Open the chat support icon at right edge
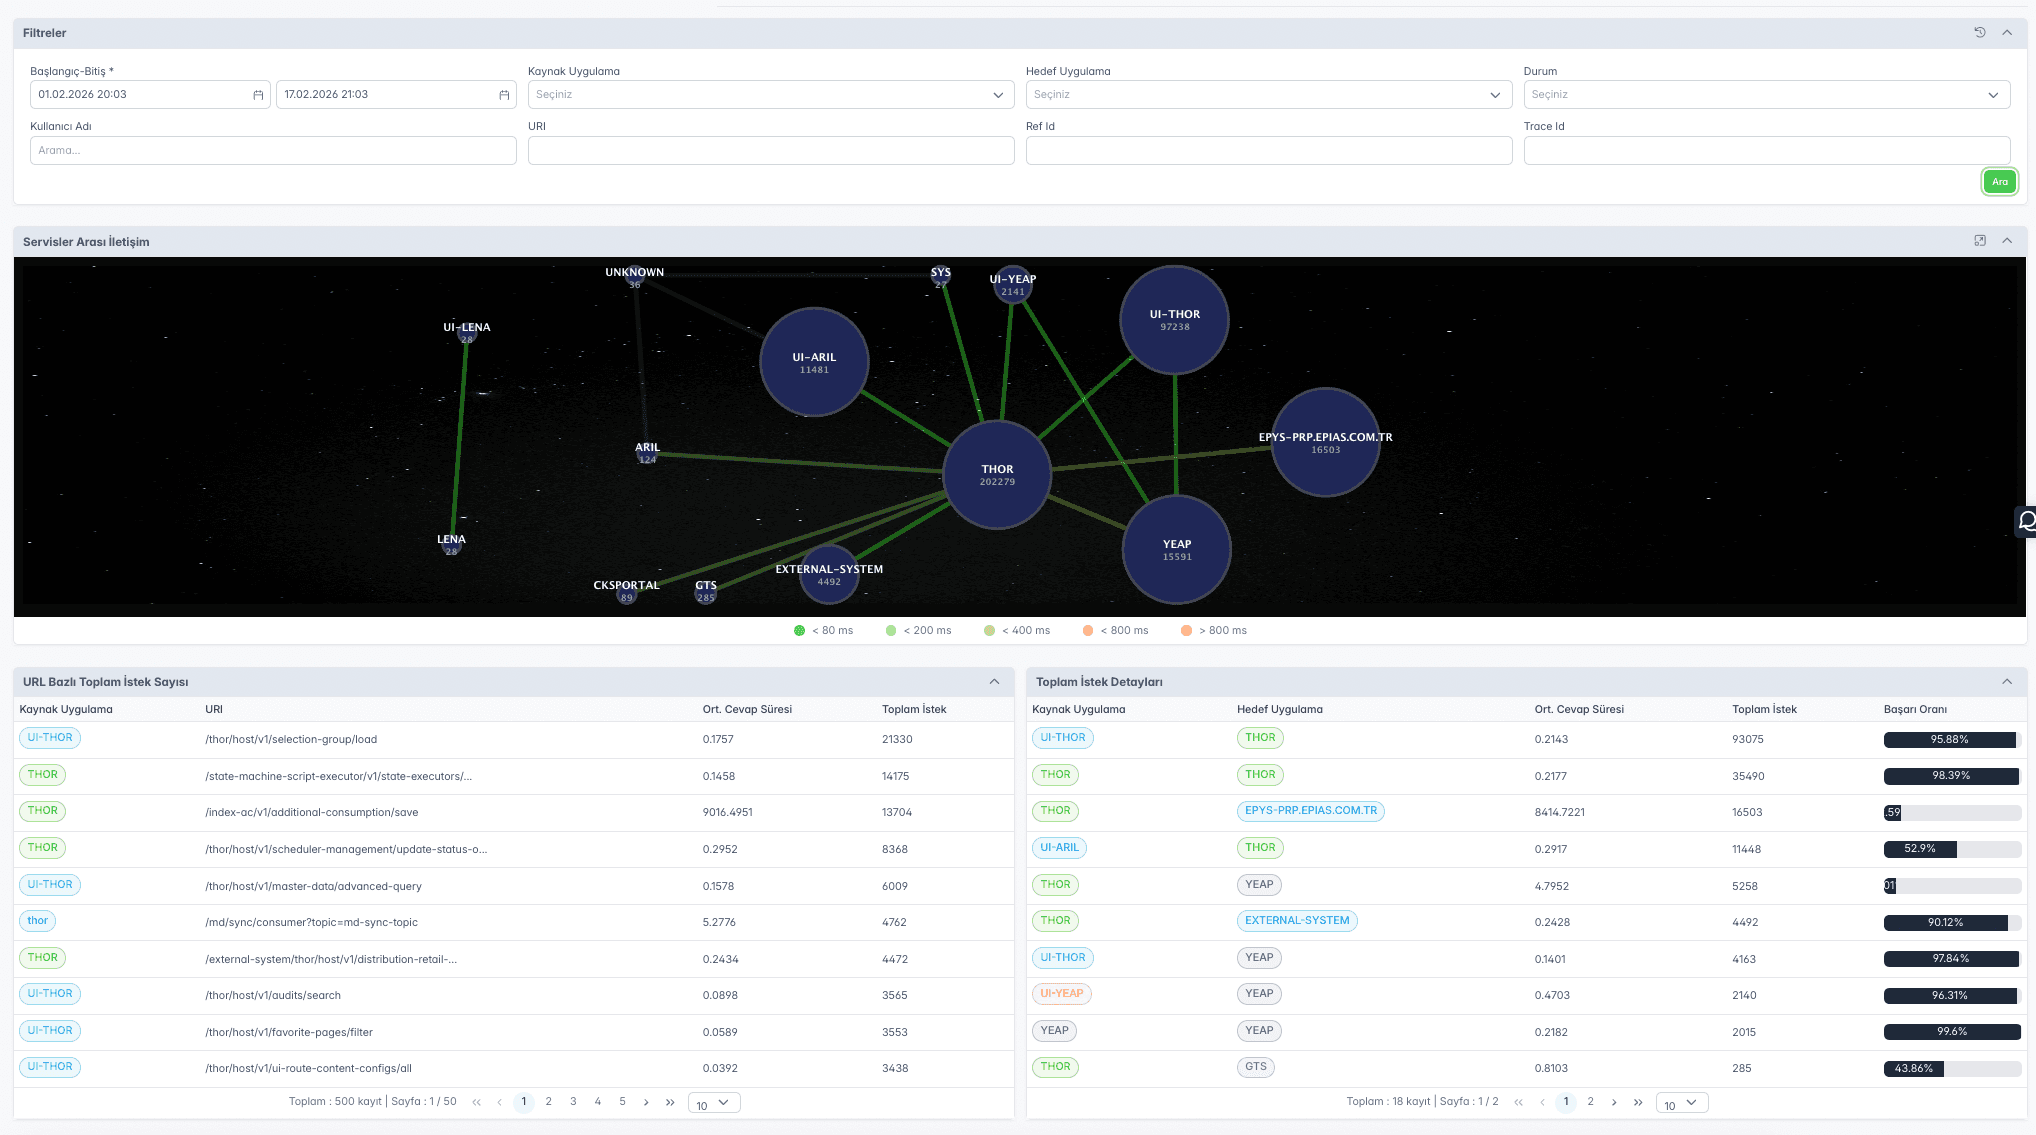 (2026, 521)
